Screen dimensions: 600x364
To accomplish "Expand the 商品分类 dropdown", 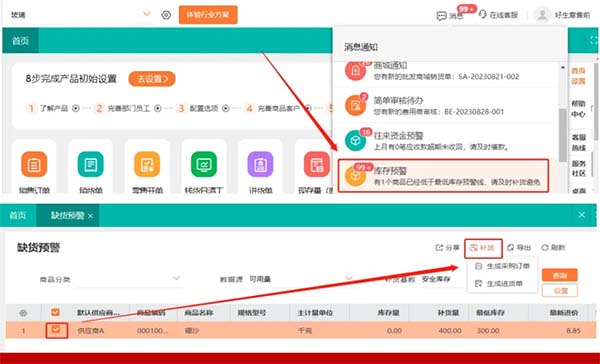I will point(129,279).
